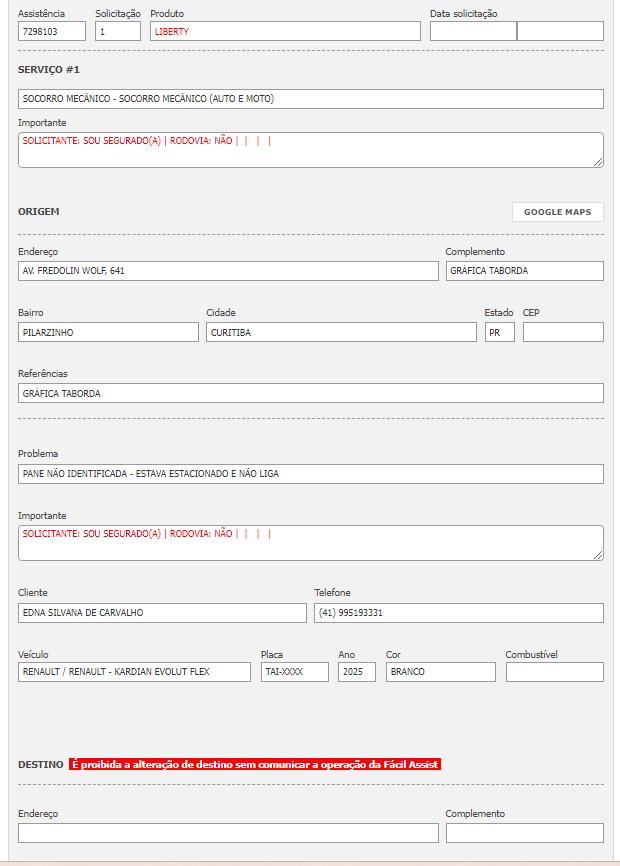Select the Estado field showing PR

pos(499,332)
